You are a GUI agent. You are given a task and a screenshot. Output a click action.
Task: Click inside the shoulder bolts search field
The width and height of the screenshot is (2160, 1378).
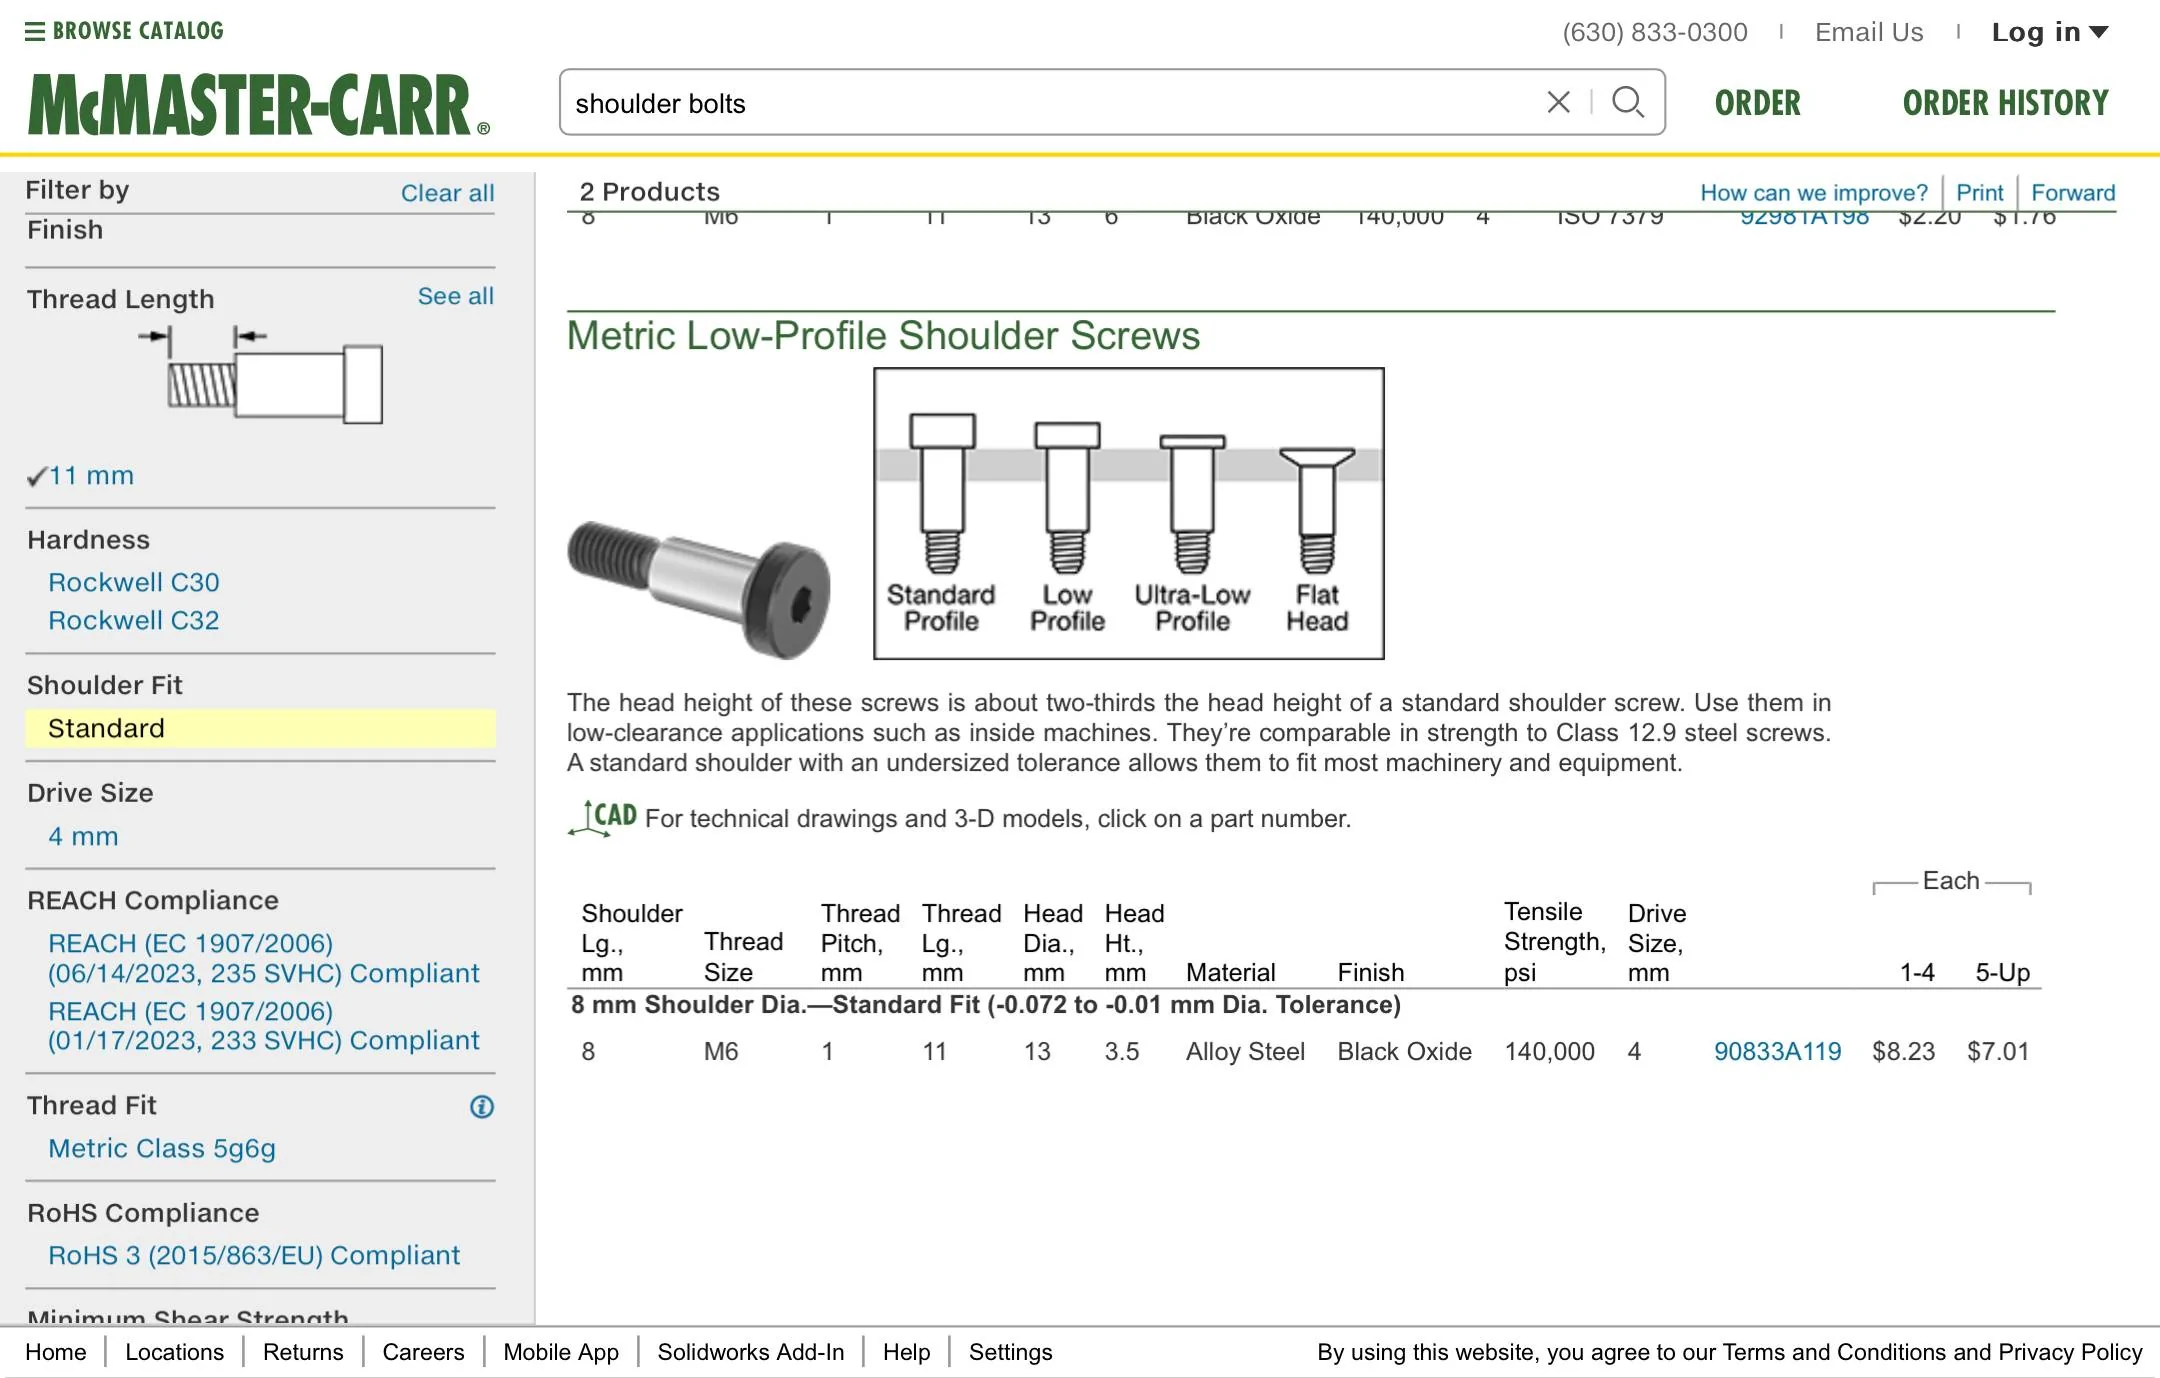(x=1000, y=103)
